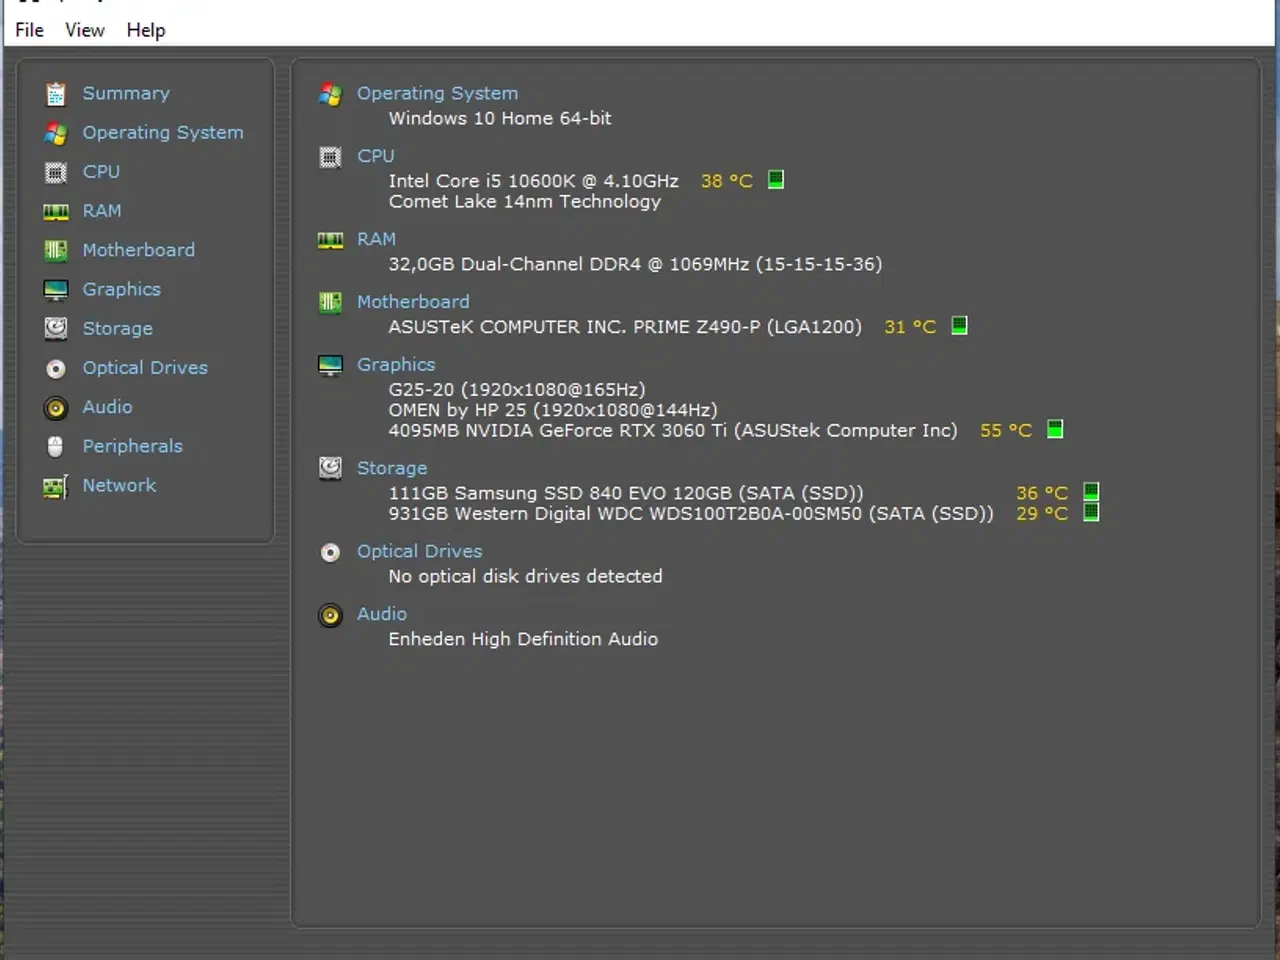Viewport: 1280px width, 960px height.
Task: Click the Optical Drives disc icon in sidebar
Action: [x=56, y=368]
